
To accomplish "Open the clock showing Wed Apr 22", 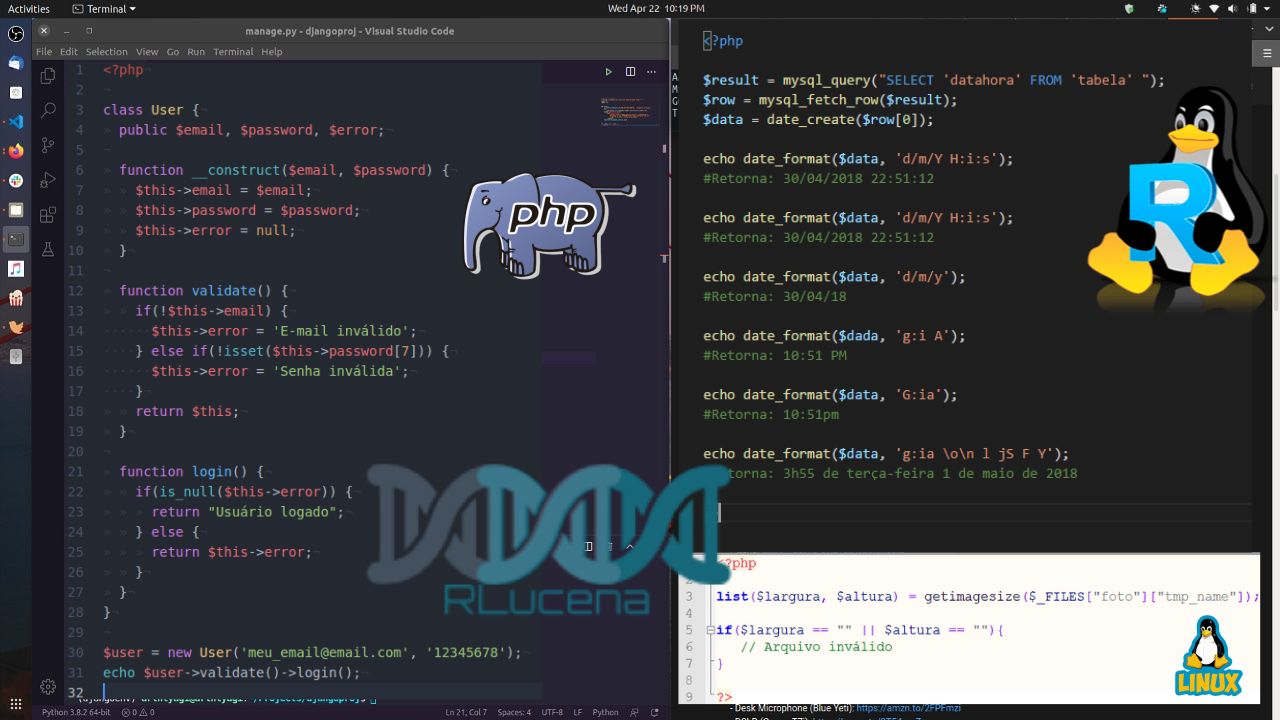I will coord(656,9).
